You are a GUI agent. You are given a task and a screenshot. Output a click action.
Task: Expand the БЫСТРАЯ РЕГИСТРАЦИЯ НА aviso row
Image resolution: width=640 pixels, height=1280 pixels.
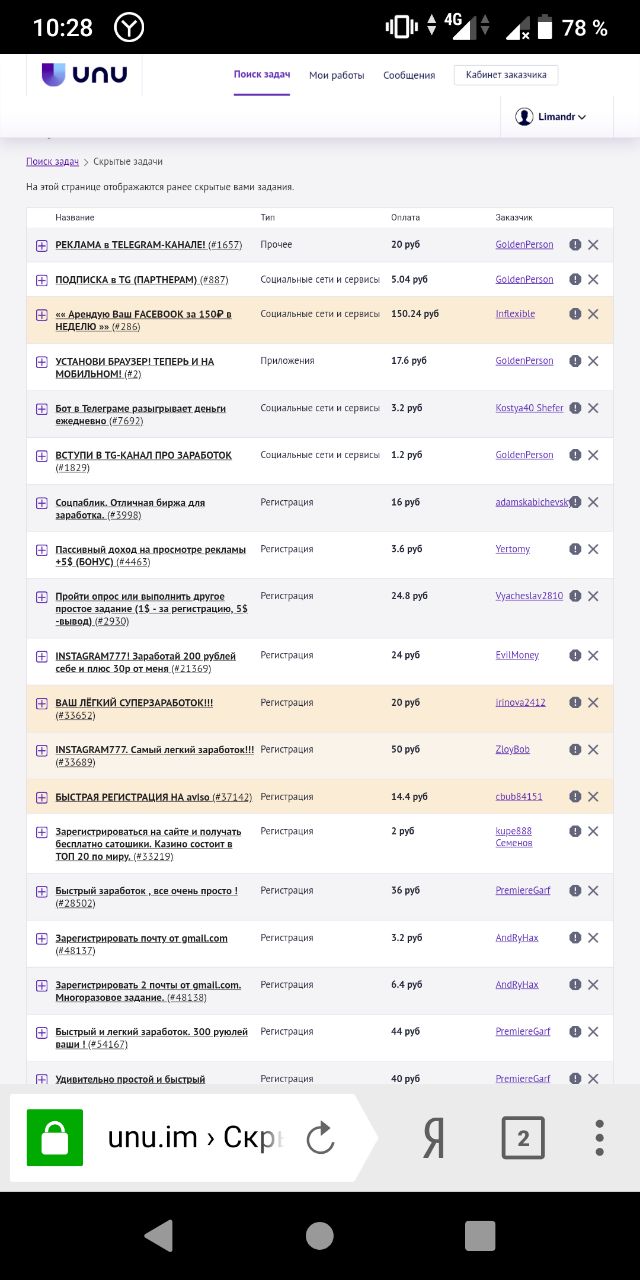tap(42, 798)
